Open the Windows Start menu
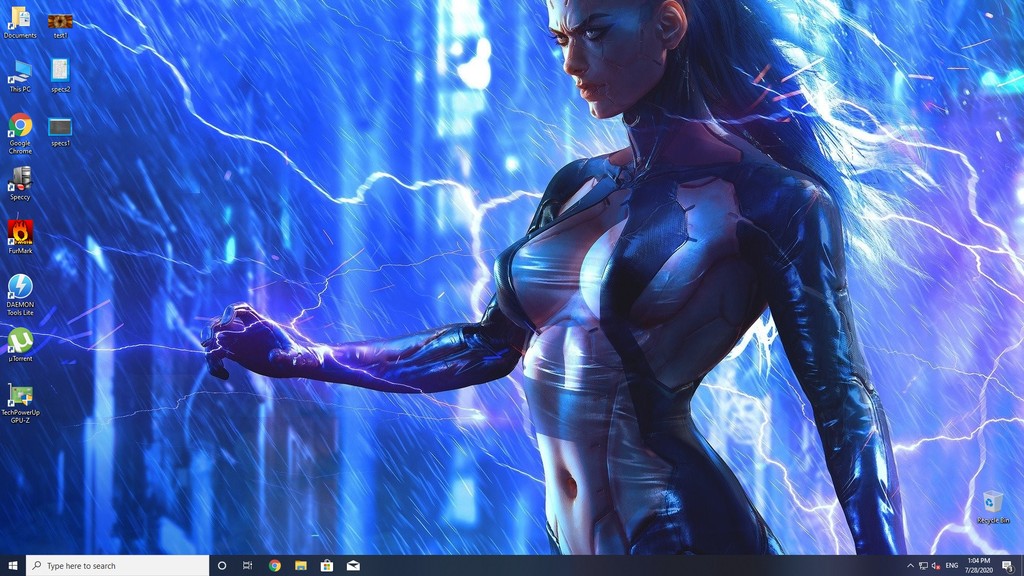This screenshot has width=1024, height=576. click(x=12, y=566)
